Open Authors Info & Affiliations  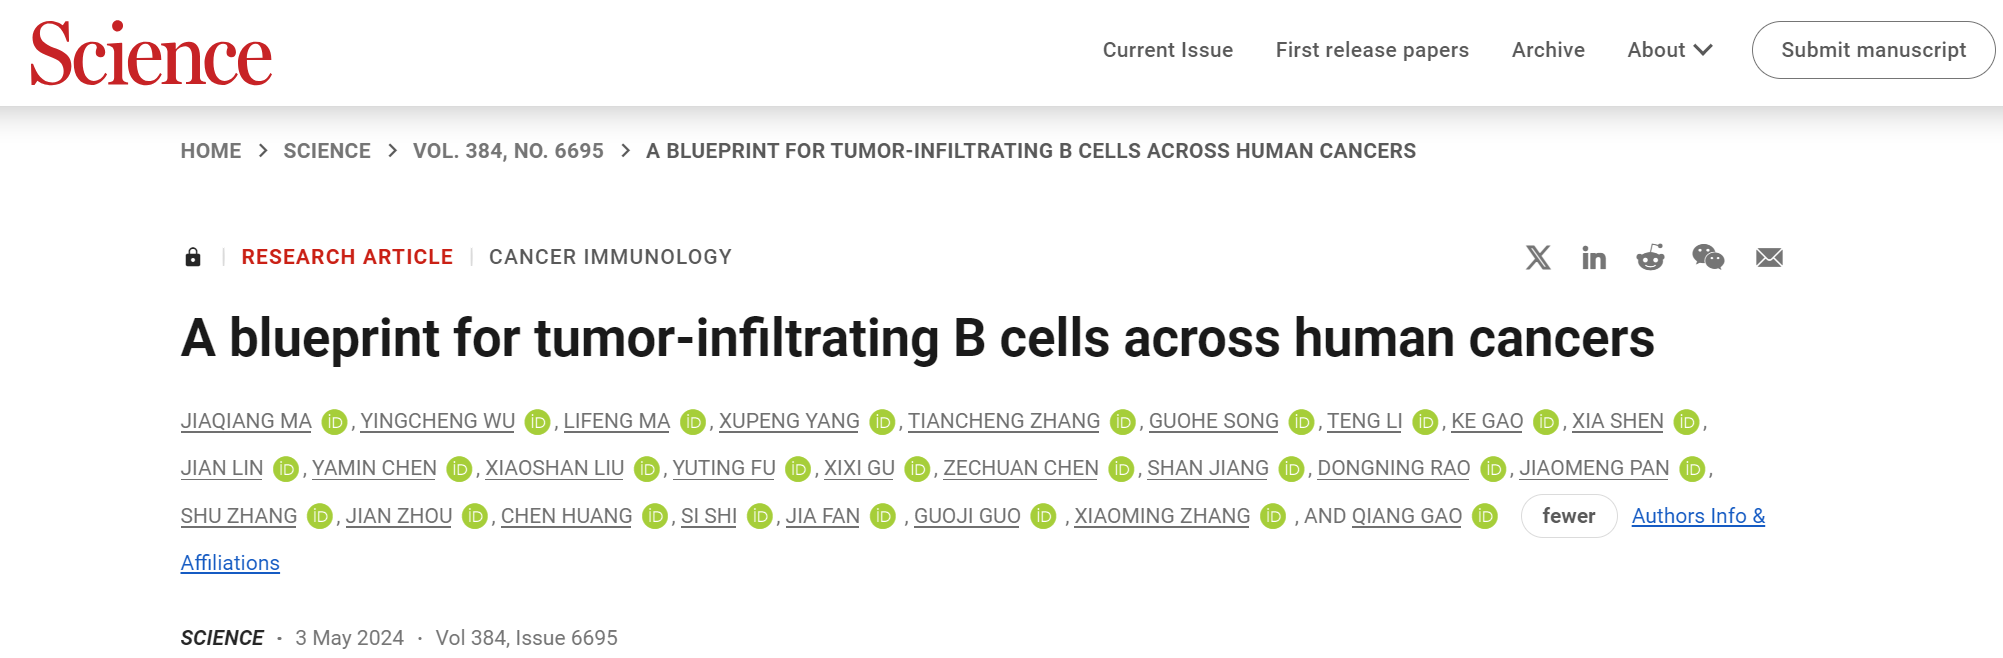tap(1697, 516)
